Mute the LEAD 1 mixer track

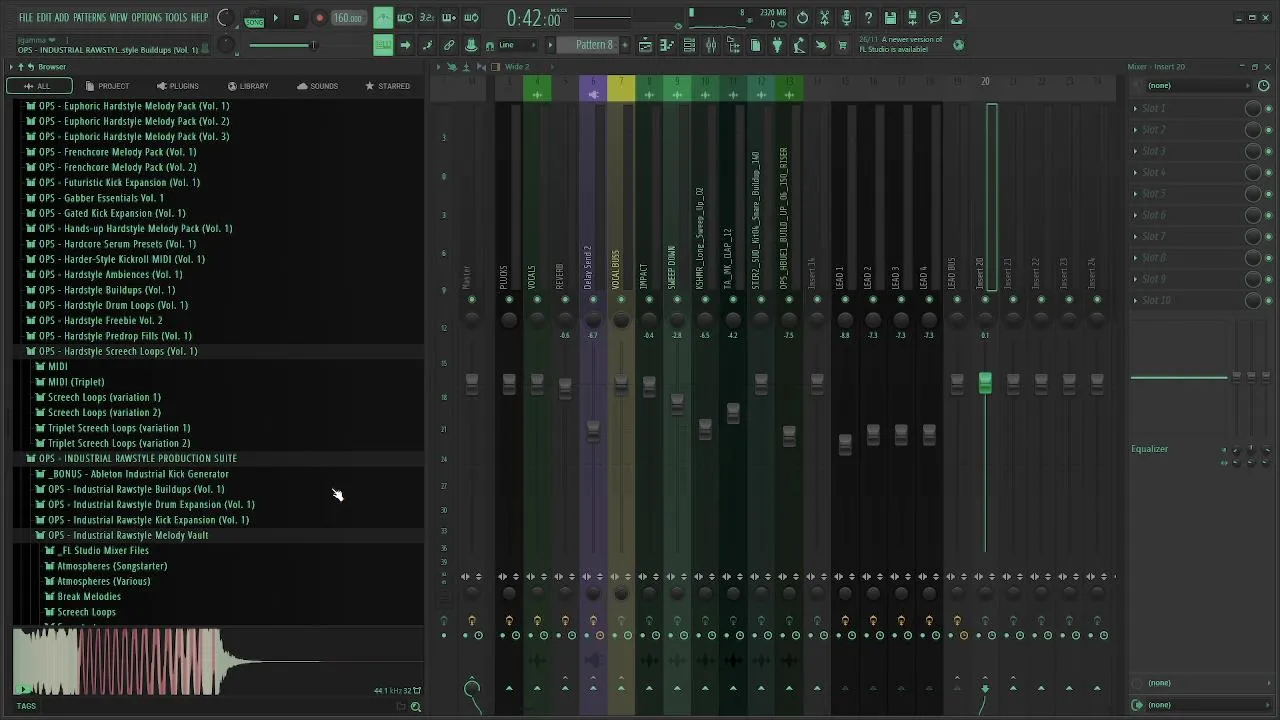pos(845,299)
